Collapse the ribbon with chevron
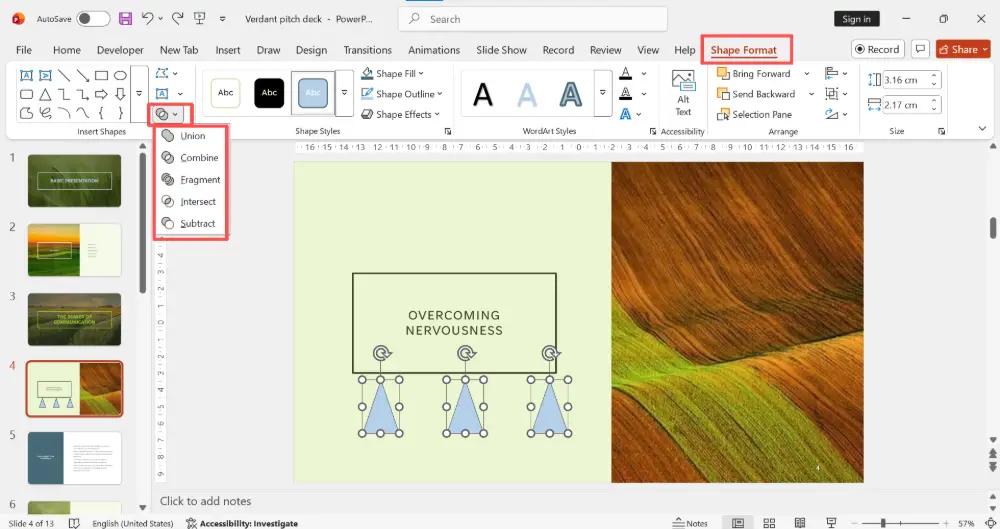Image resolution: width=1000 pixels, height=529 pixels. [982, 129]
